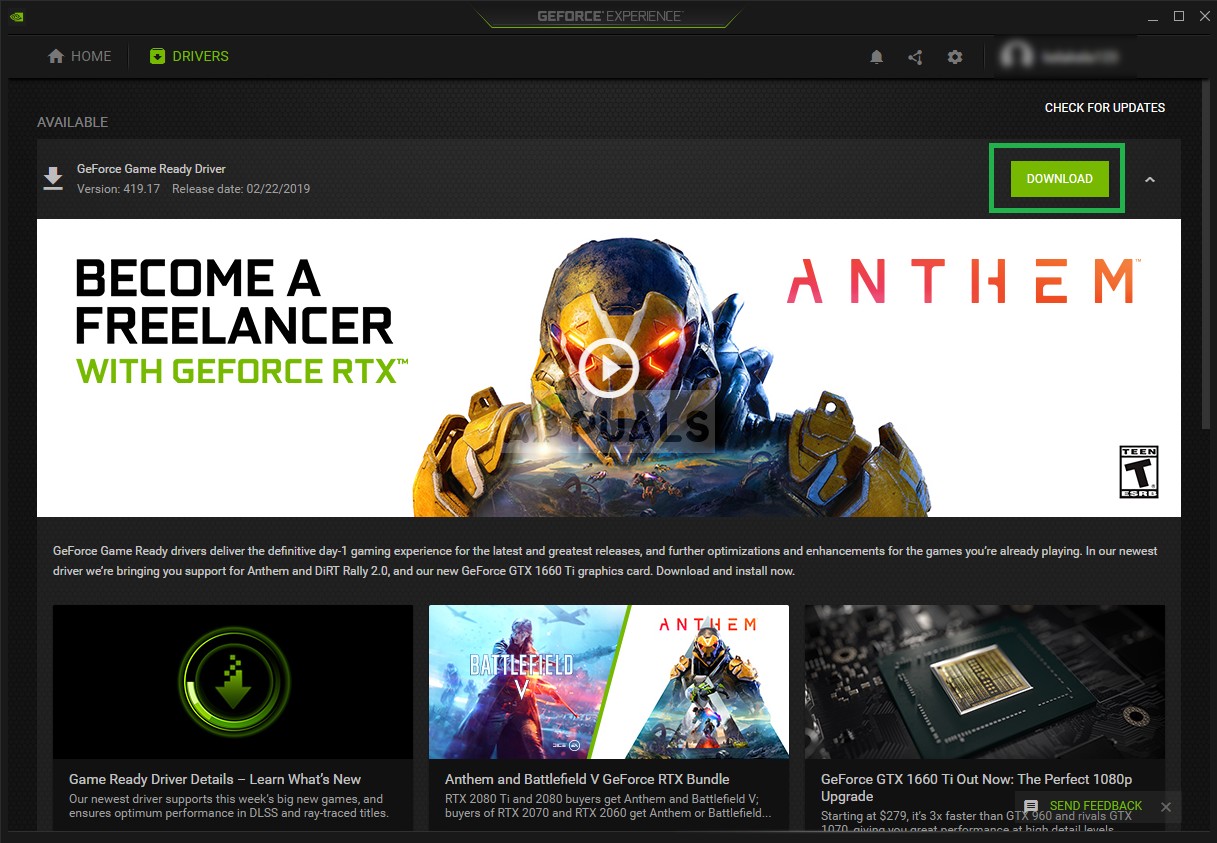Switch to the DRIVERS tab
This screenshot has width=1217, height=843.
coord(189,56)
